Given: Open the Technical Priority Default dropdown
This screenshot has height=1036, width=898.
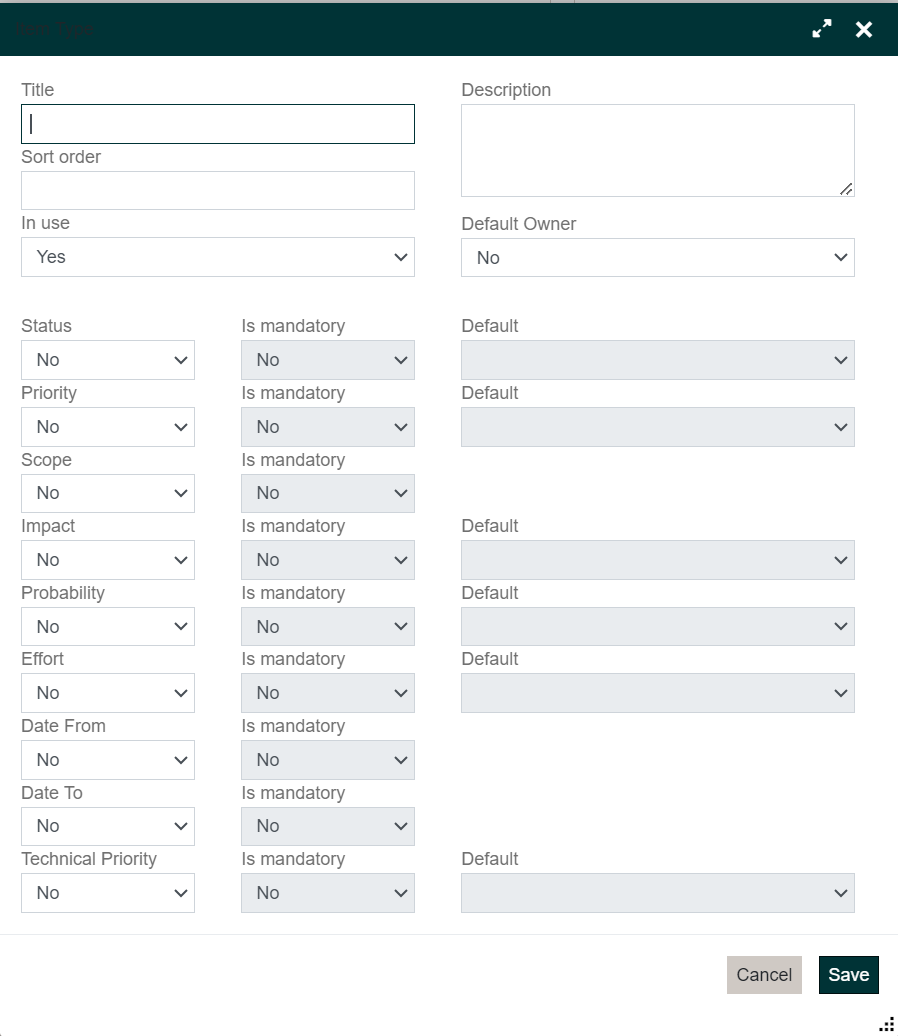Looking at the screenshot, I should tap(657, 893).
